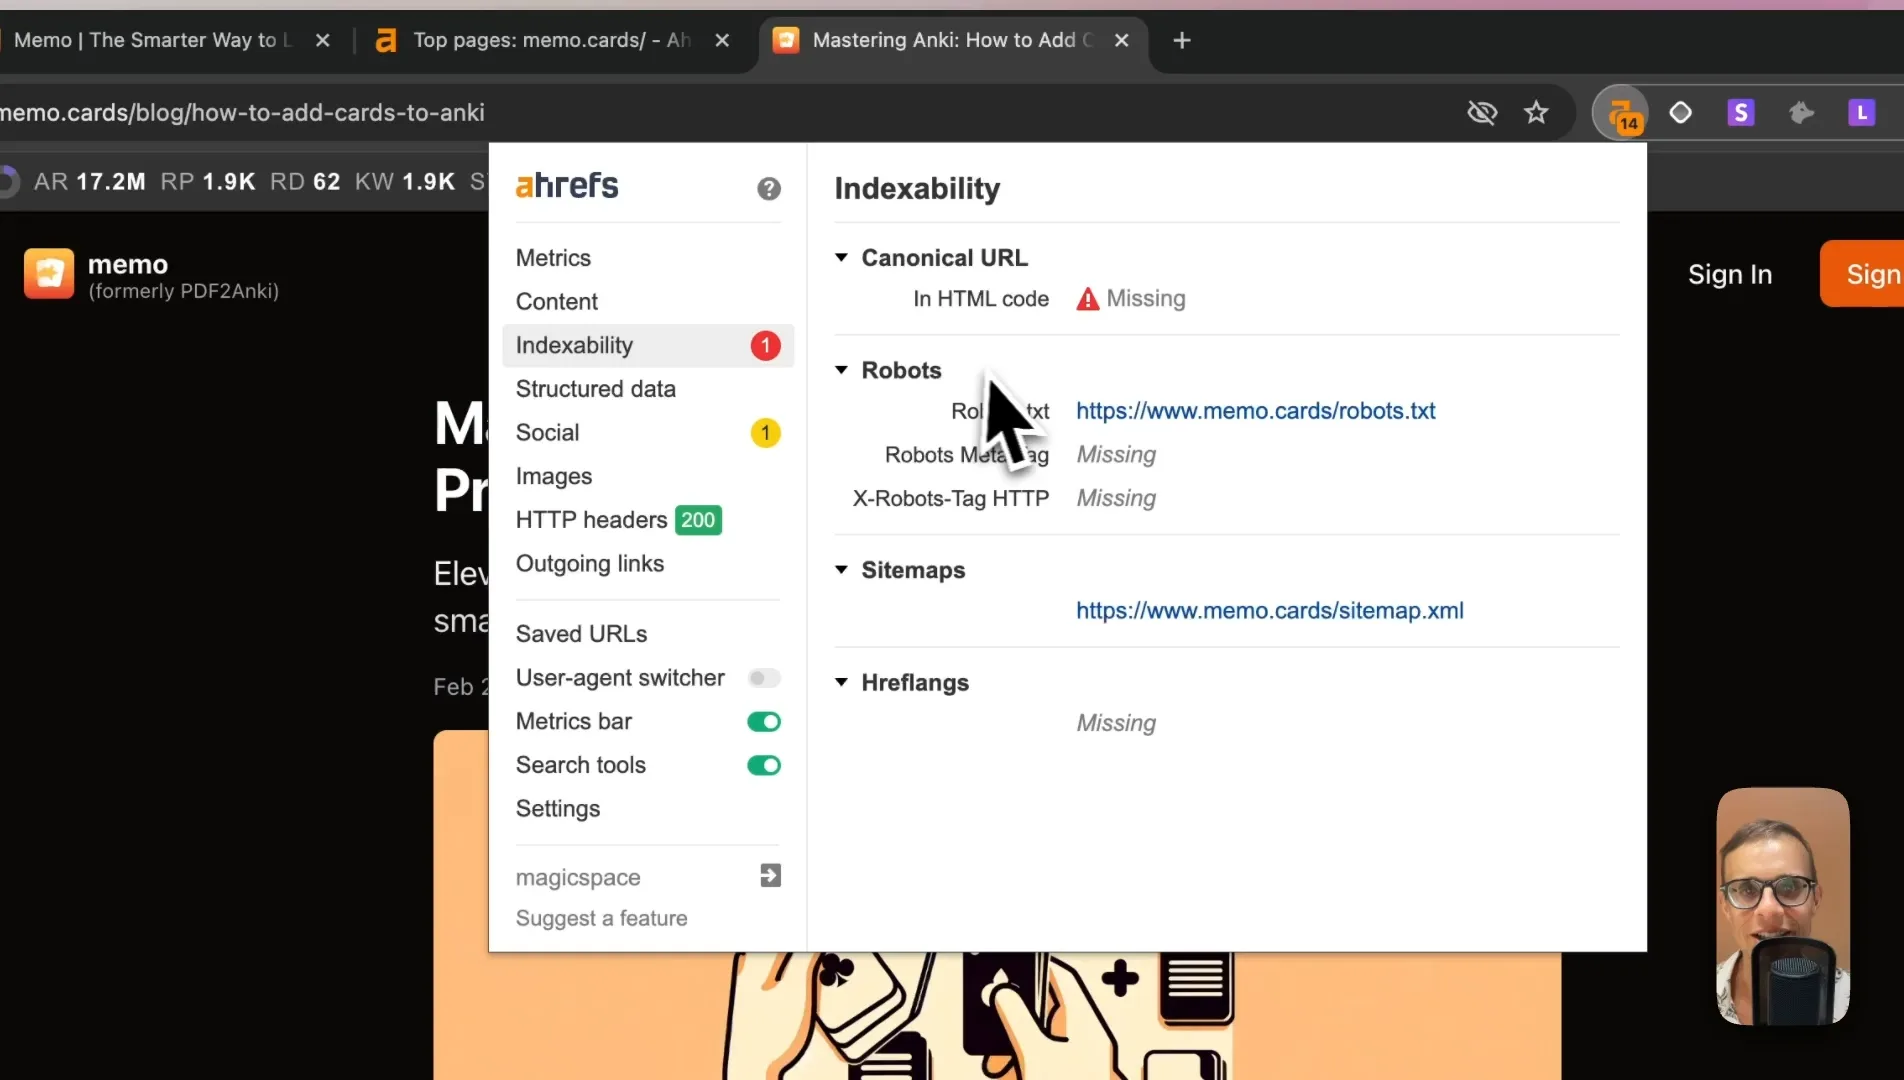Collapse the Canonical URL section

pyautogui.click(x=841, y=258)
